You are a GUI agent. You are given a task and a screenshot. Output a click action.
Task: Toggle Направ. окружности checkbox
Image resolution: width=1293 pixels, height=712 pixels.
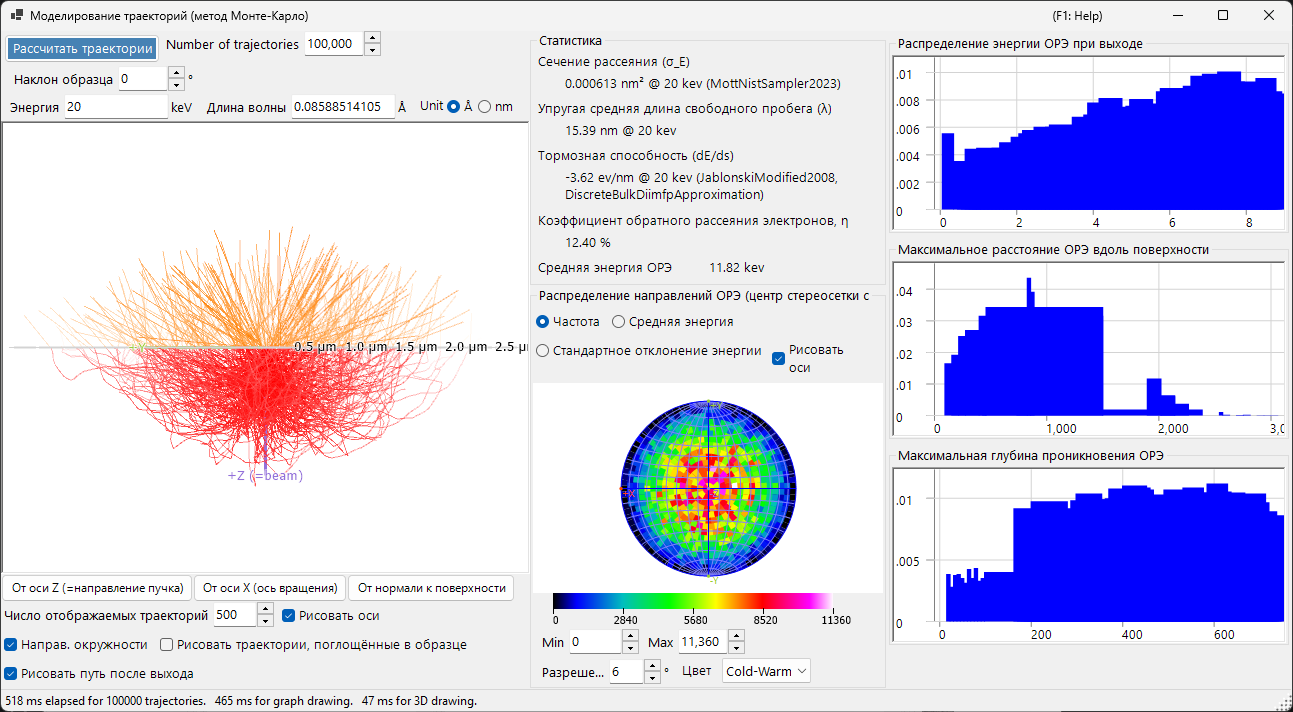tap(12, 645)
